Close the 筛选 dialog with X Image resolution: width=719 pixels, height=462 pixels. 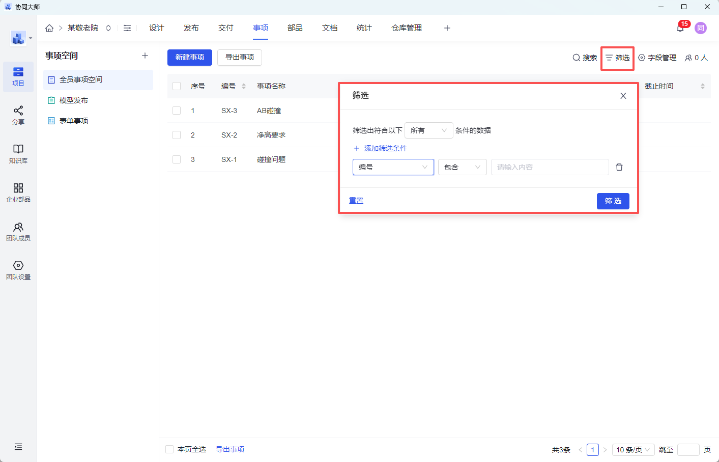click(623, 96)
